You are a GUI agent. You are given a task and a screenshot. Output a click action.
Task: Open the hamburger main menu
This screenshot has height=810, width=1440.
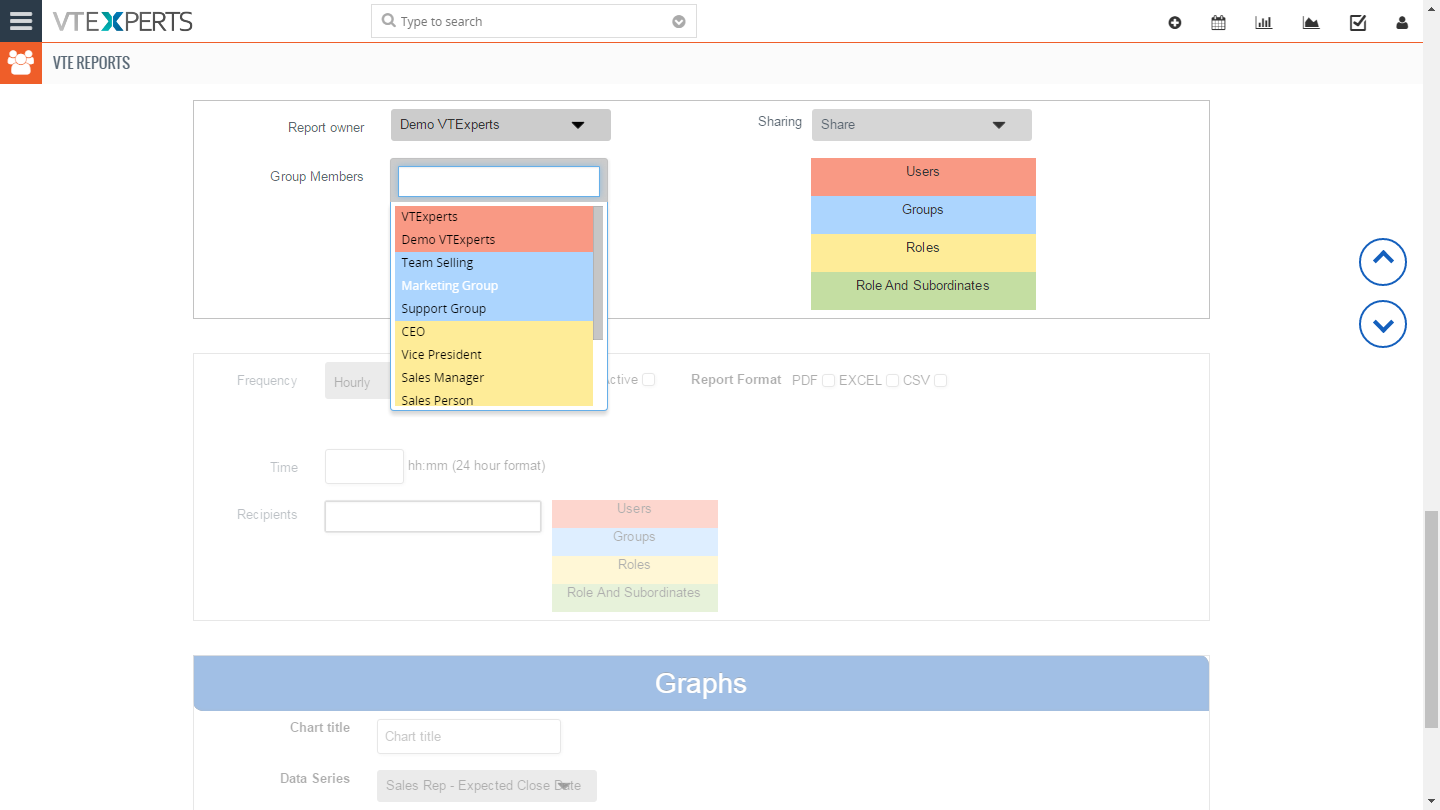click(20, 21)
